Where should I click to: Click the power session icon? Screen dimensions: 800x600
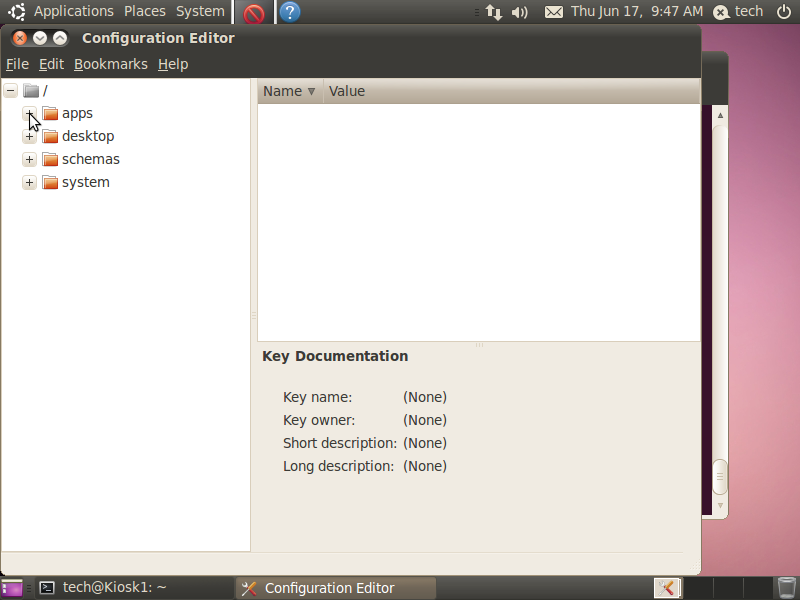coord(784,12)
